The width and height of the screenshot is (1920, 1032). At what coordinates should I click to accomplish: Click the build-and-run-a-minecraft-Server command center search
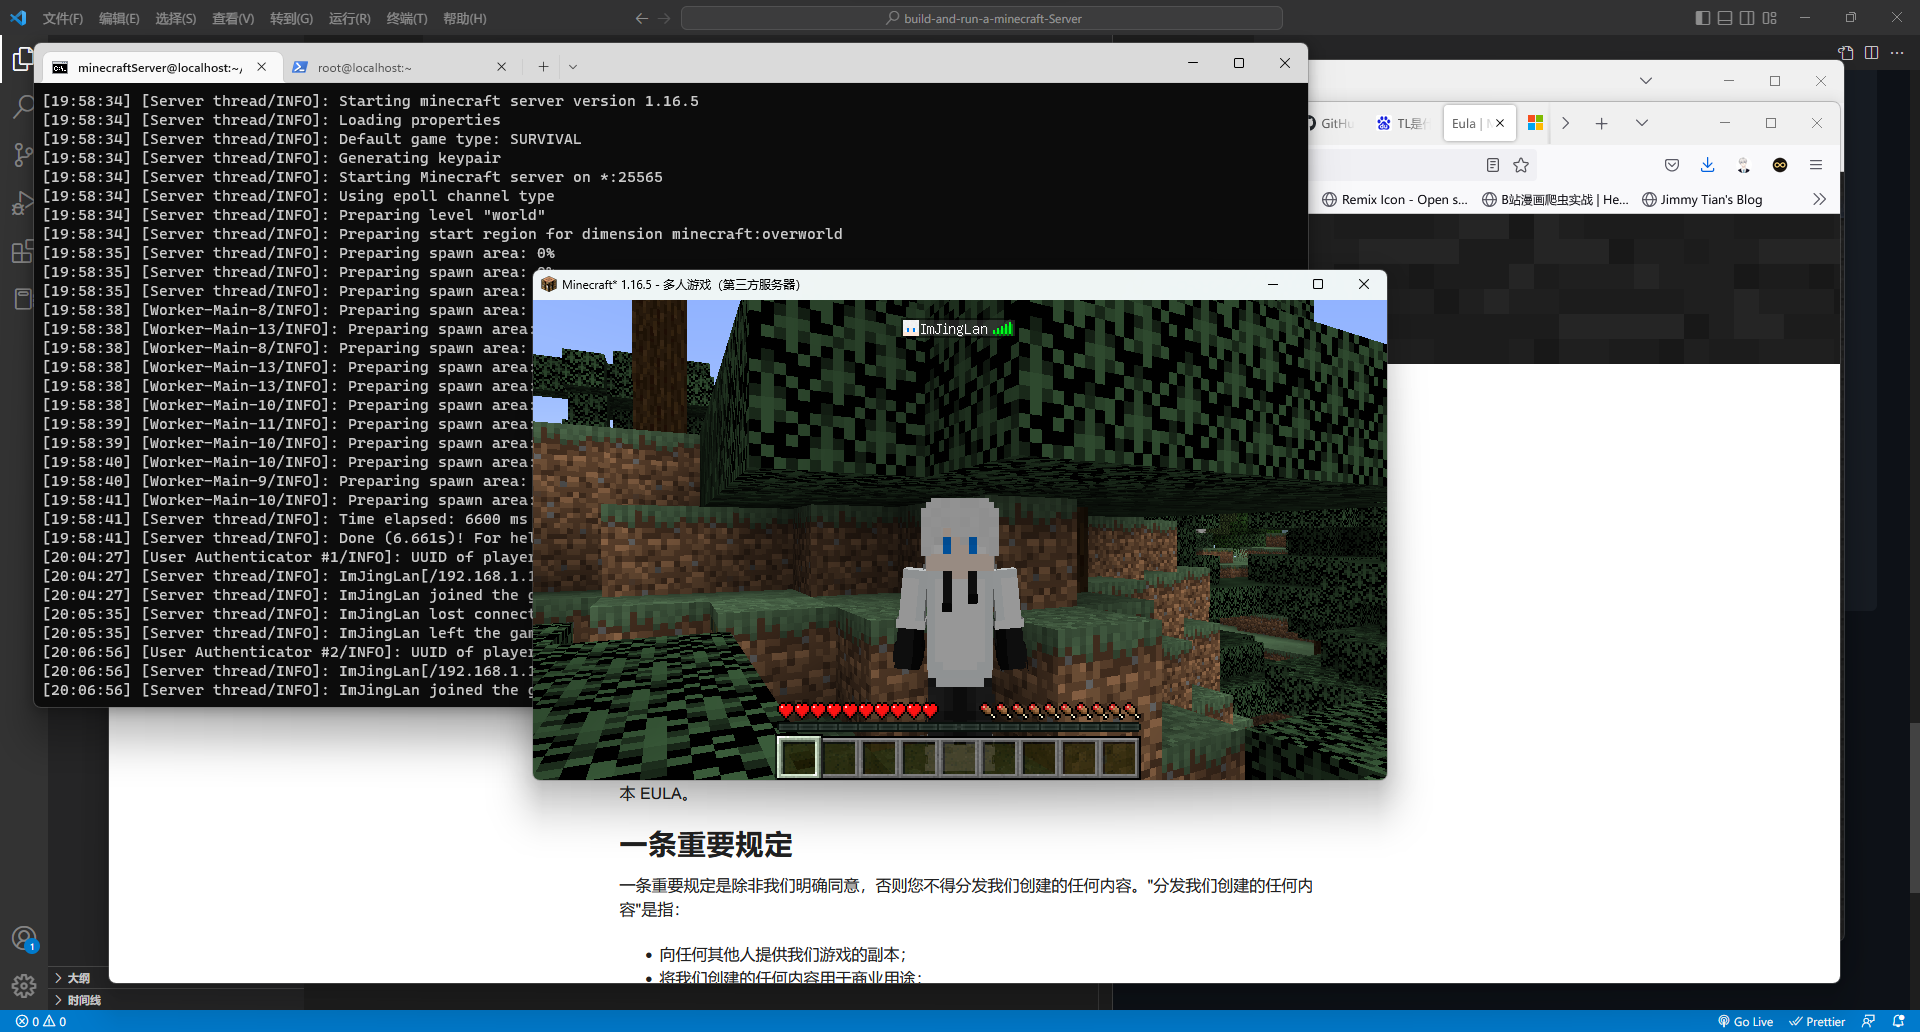(x=982, y=18)
